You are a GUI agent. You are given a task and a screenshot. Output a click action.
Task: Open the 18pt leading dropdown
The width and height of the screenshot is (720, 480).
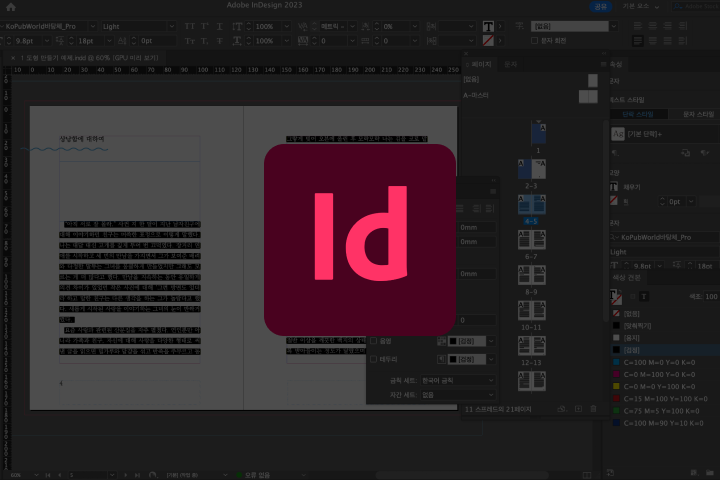[x=109, y=41]
